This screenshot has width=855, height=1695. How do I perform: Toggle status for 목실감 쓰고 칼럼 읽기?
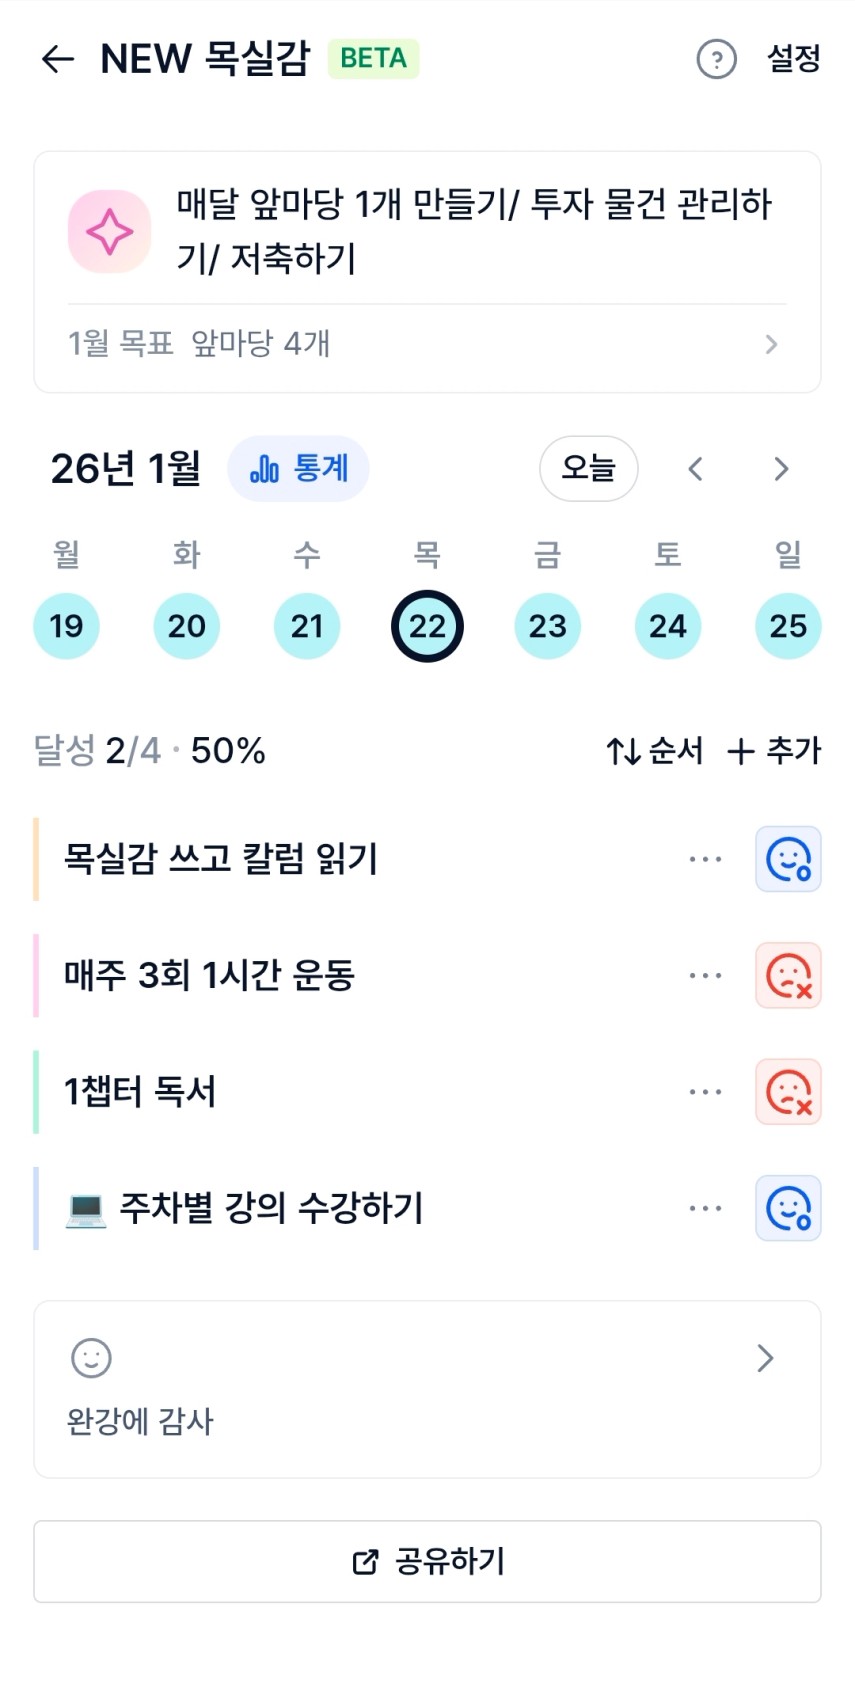[x=788, y=859]
